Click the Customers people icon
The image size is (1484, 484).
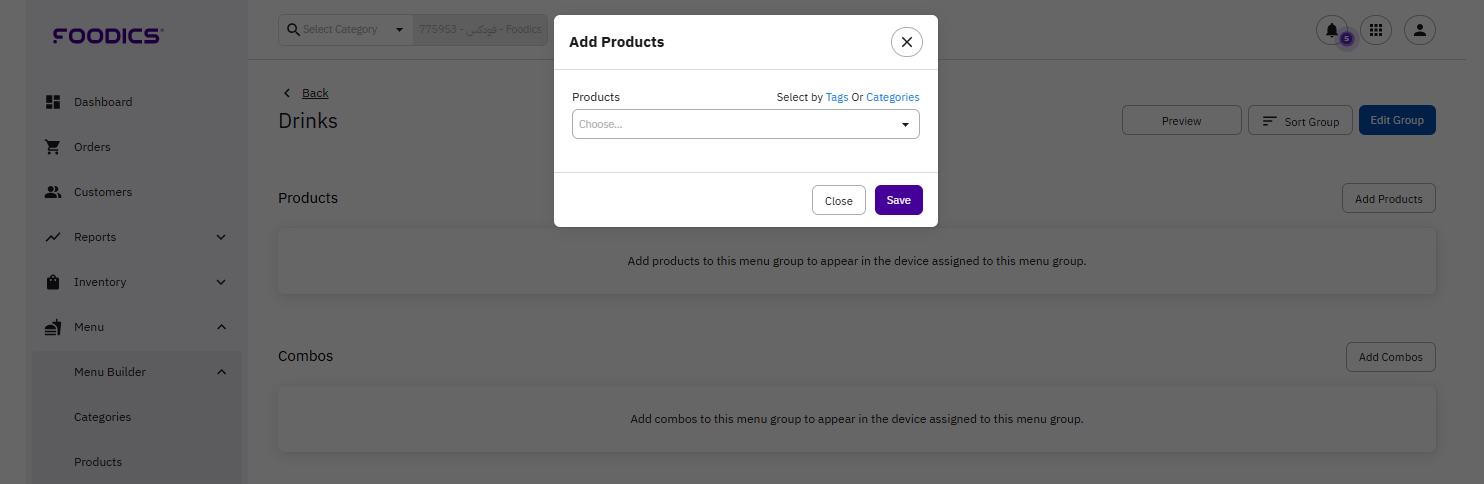pos(53,192)
